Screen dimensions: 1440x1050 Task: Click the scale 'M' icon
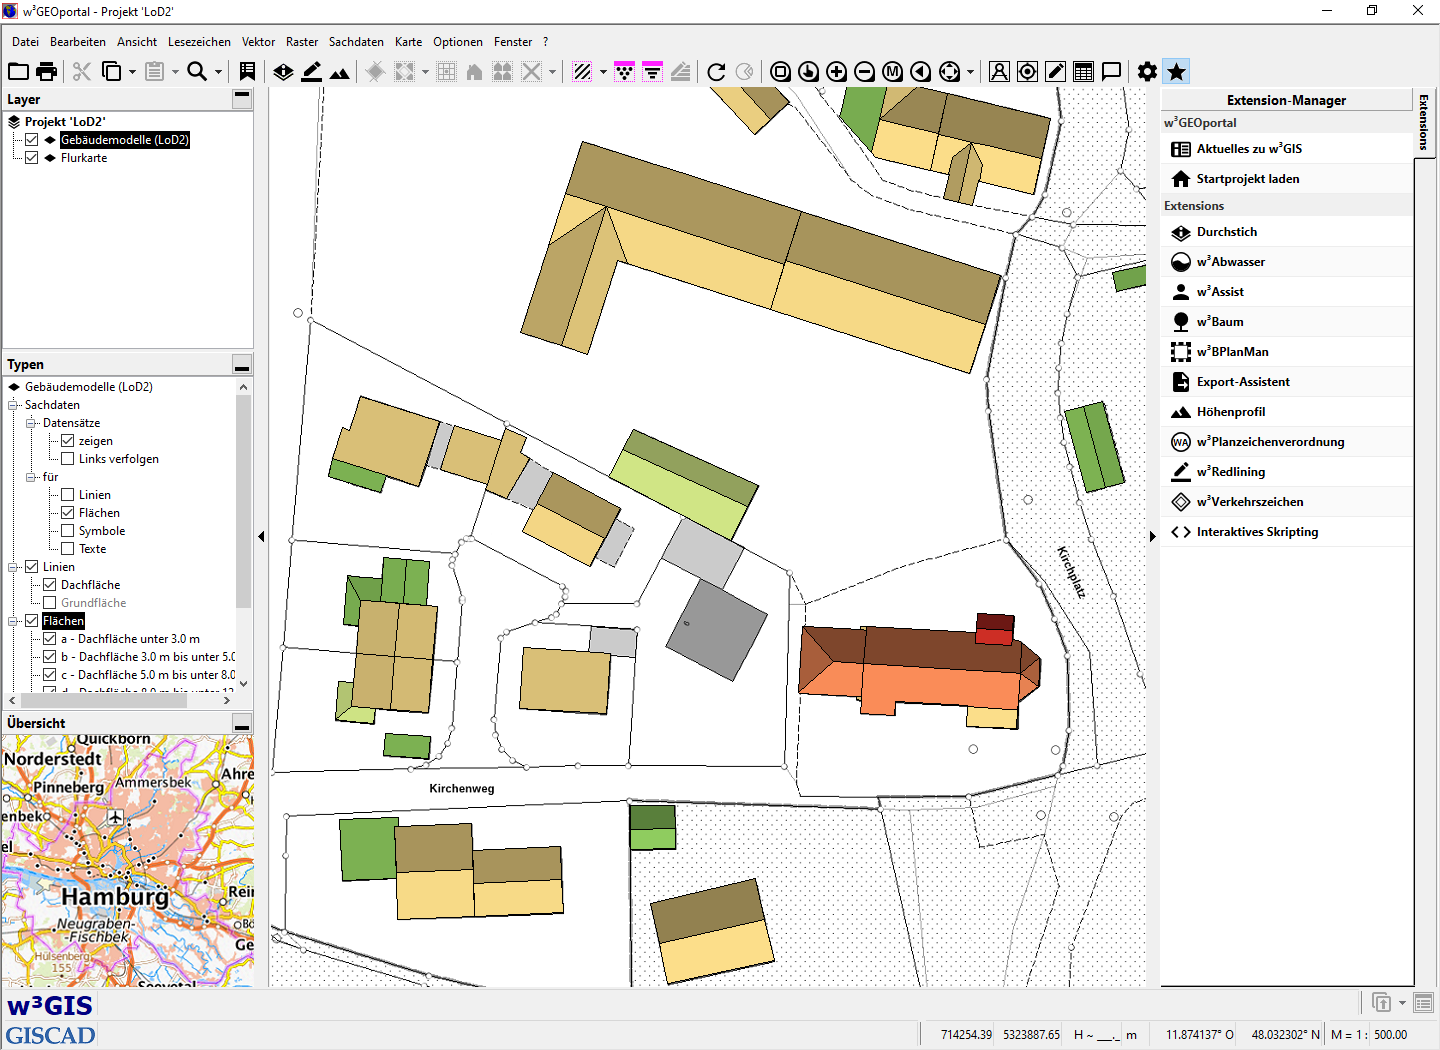click(893, 71)
